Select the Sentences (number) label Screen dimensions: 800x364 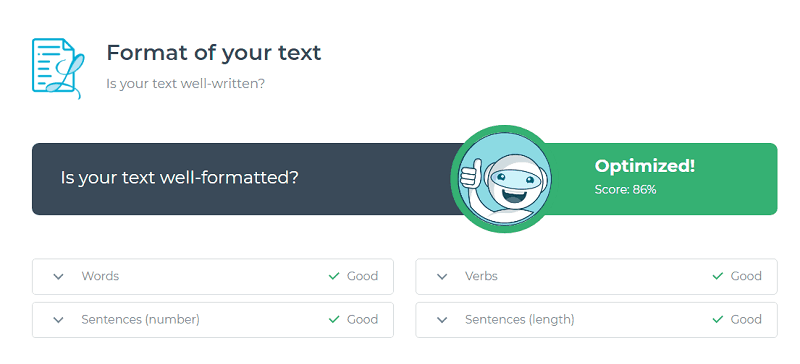140,320
